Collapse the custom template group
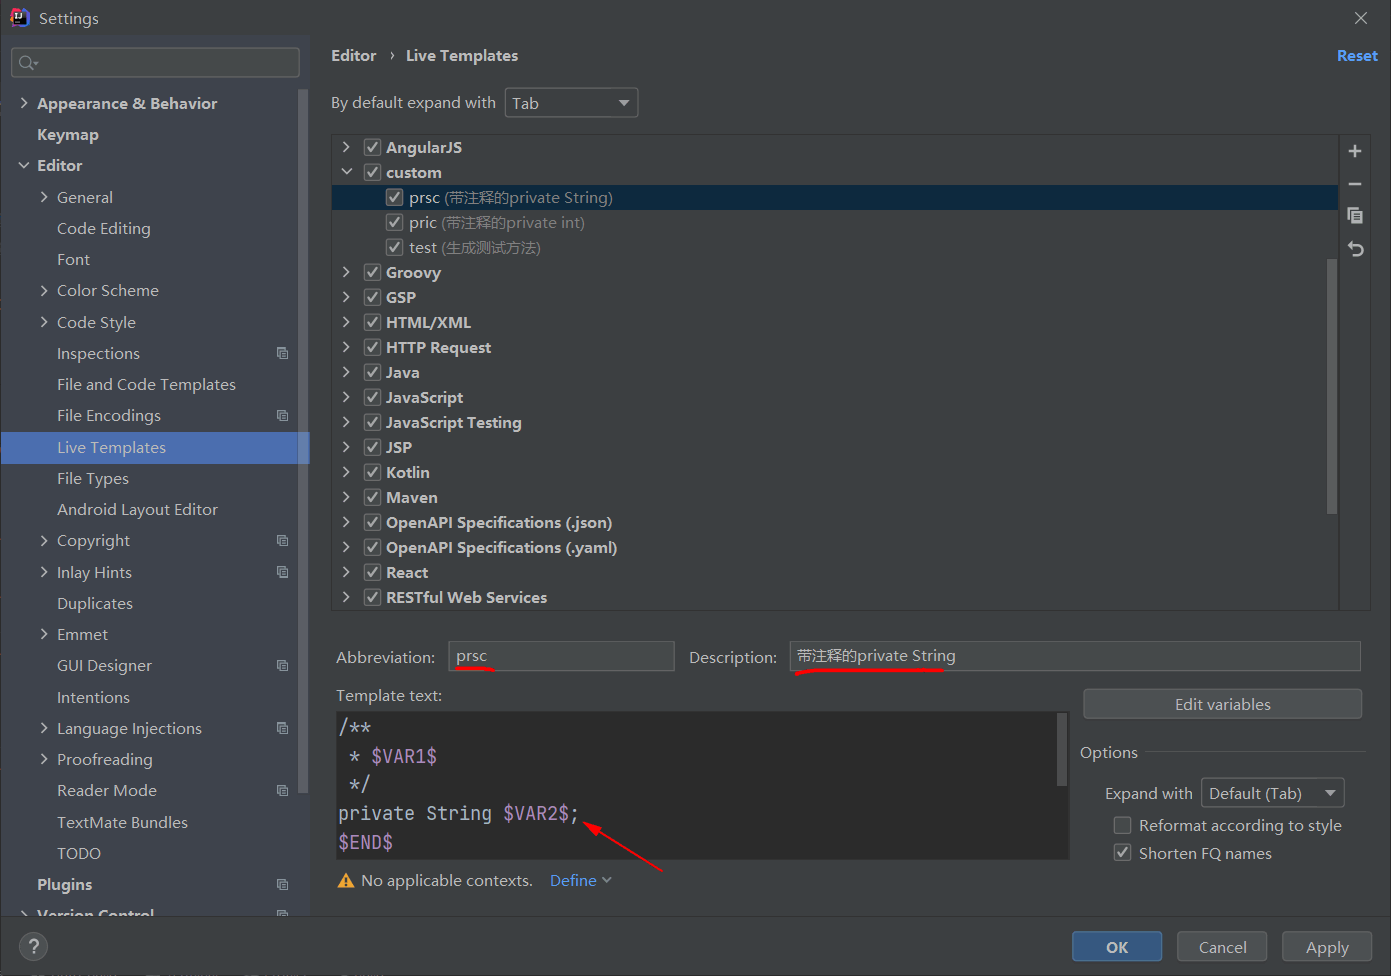 coord(346,172)
